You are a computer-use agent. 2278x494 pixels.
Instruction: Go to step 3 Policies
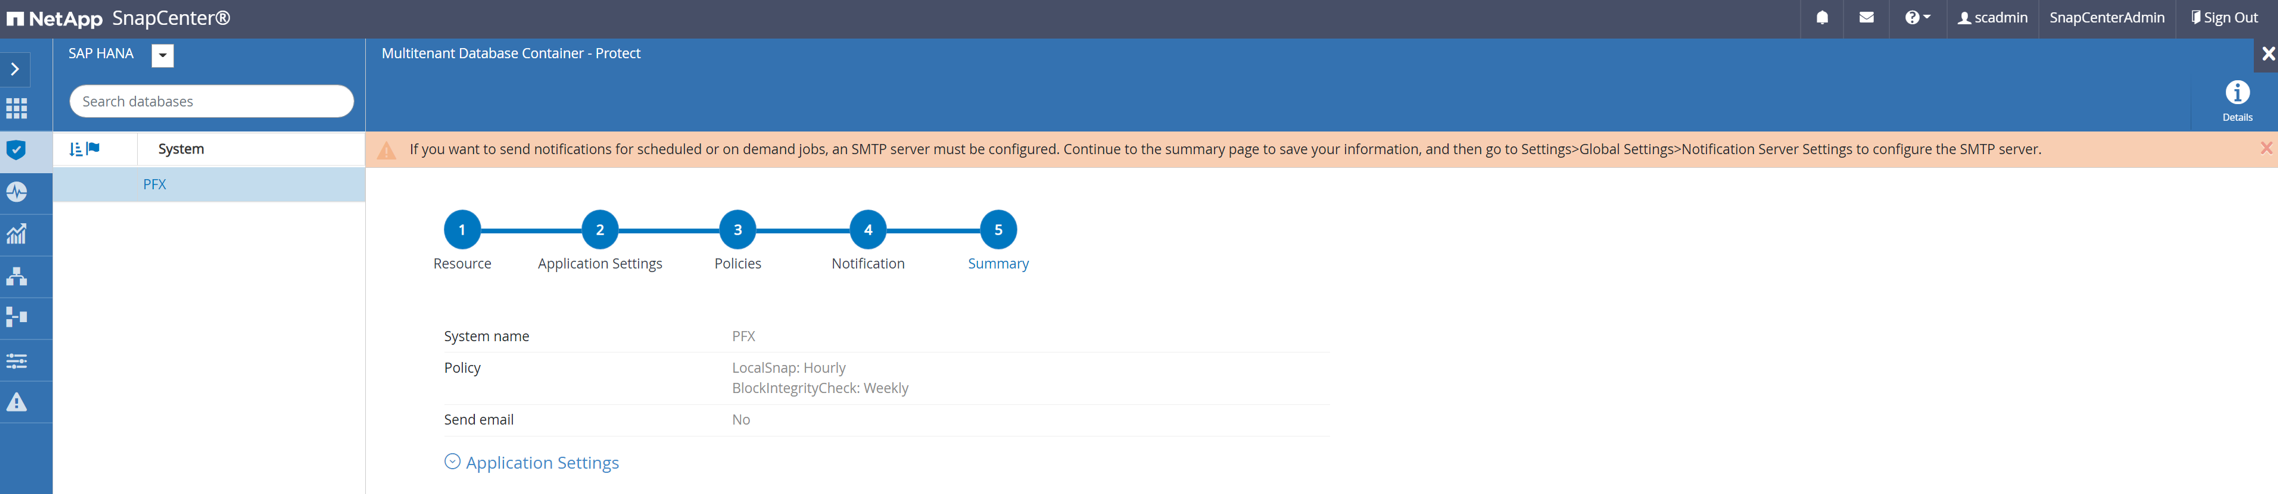(738, 230)
